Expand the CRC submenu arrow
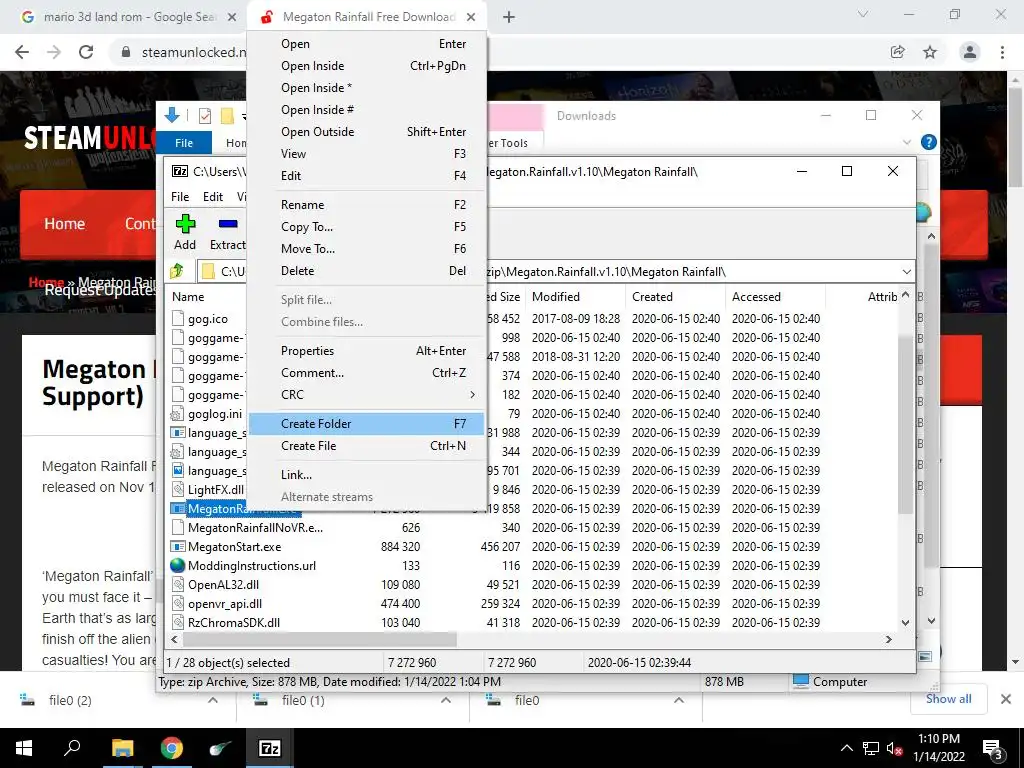This screenshot has height=768, width=1024. click(x=472, y=394)
